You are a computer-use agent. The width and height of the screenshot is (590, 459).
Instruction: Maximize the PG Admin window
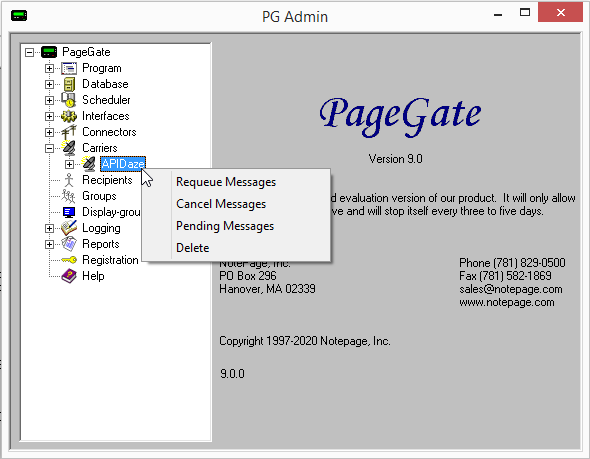pos(525,12)
